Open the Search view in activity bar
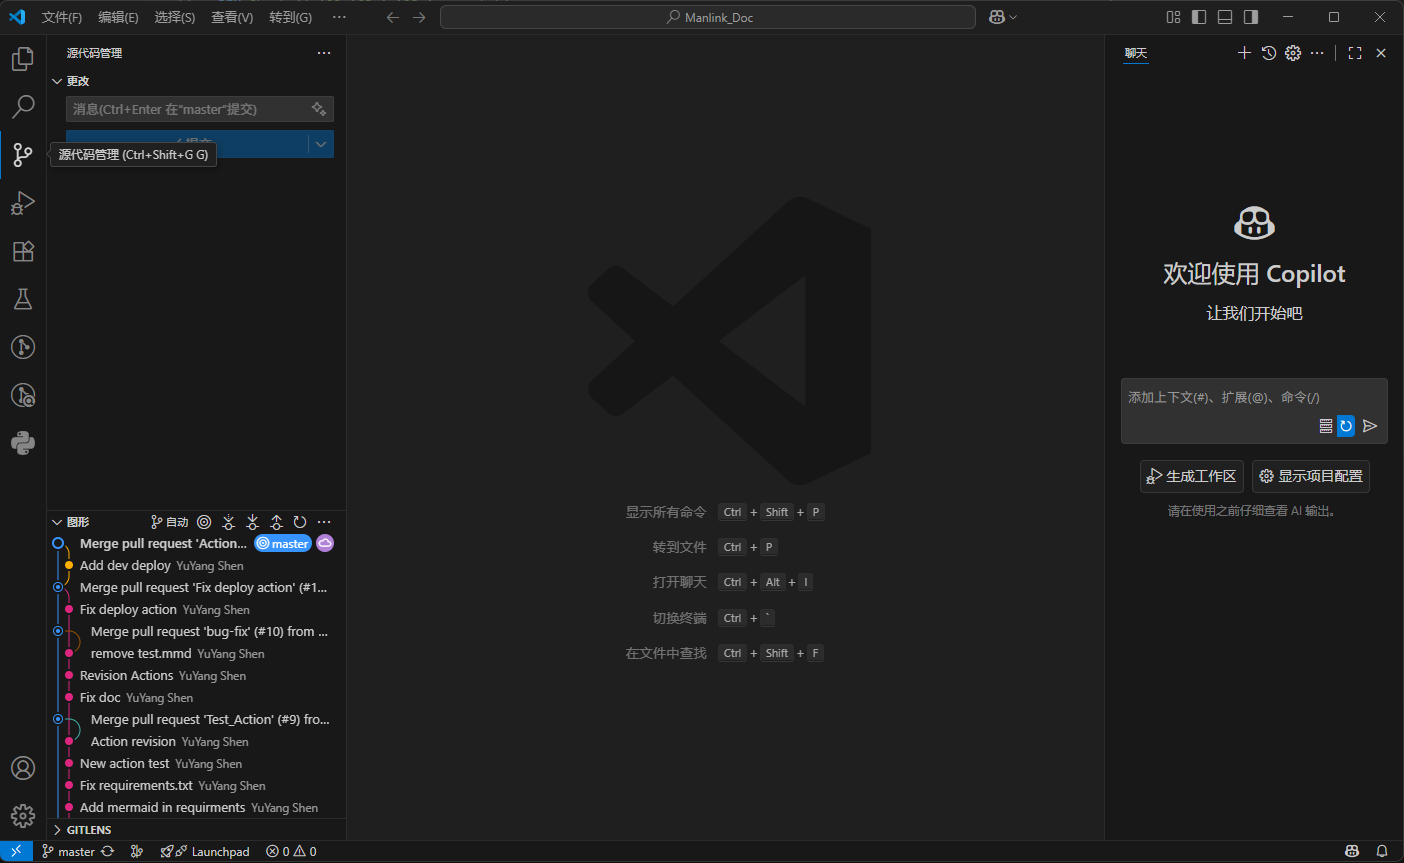1404x863 pixels. point(23,107)
